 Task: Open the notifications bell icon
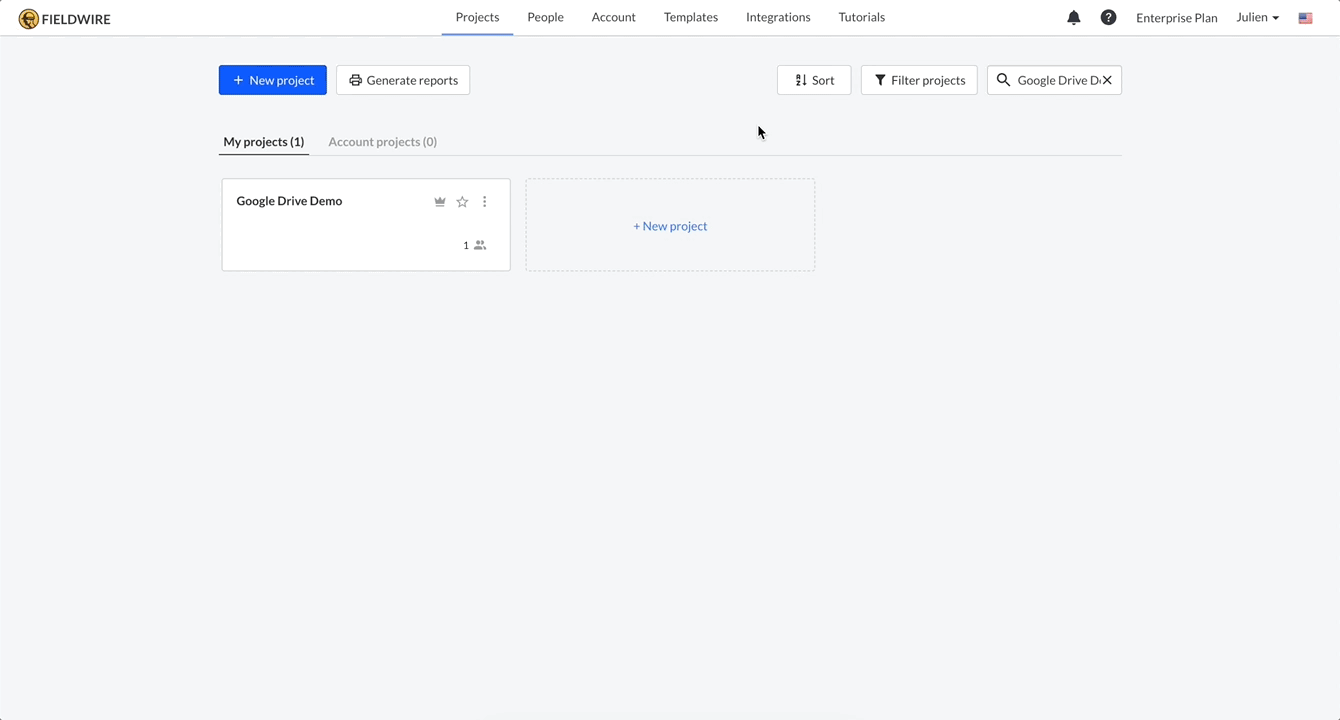tap(1074, 17)
